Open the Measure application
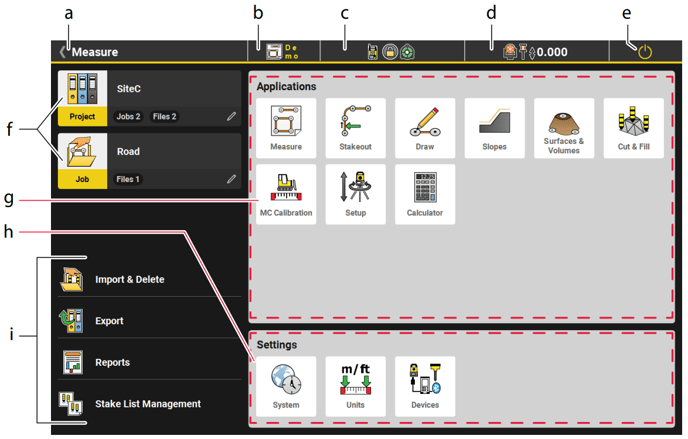 click(x=286, y=127)
